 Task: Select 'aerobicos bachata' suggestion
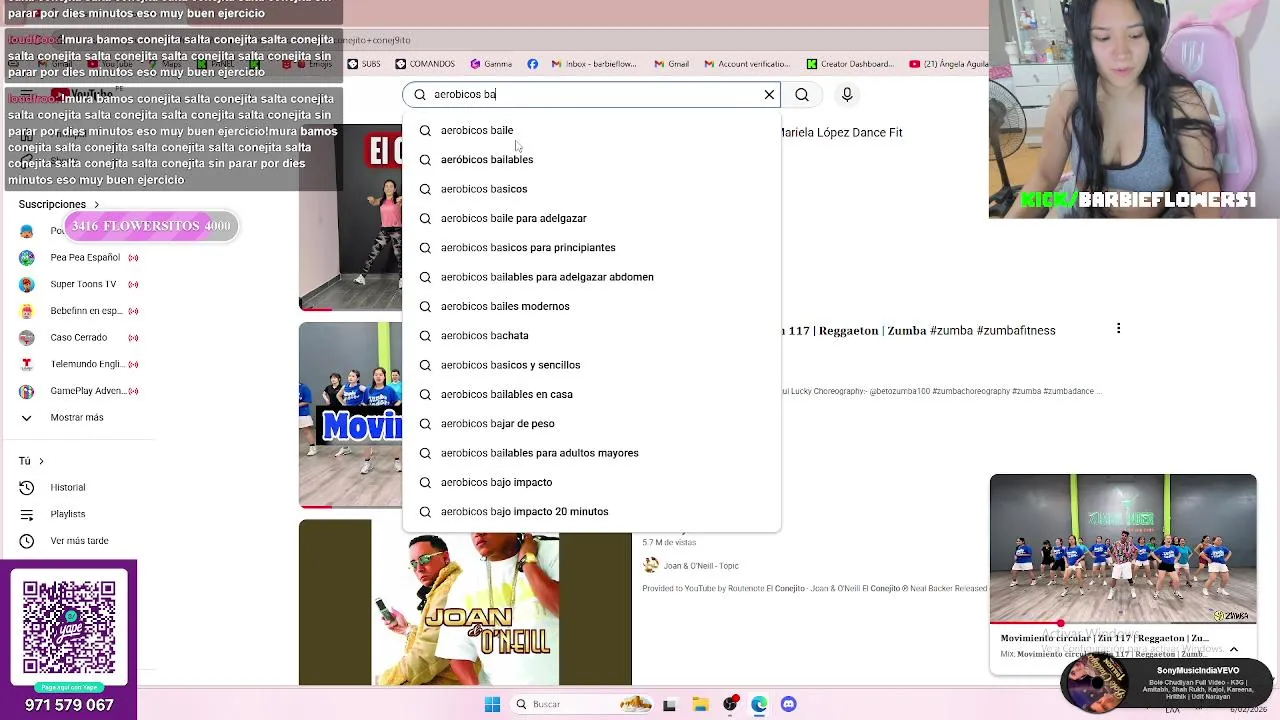[x=591, y=336]
